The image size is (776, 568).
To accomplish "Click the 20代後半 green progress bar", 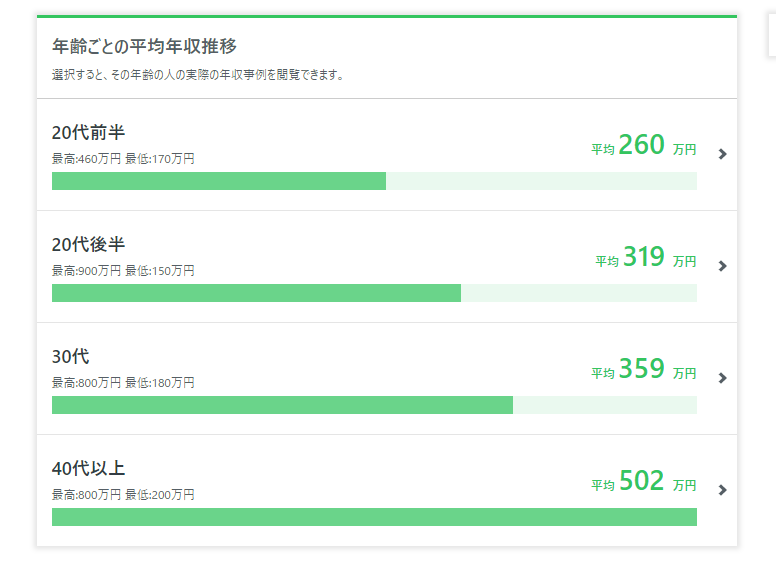I will (x=374, y=293).
